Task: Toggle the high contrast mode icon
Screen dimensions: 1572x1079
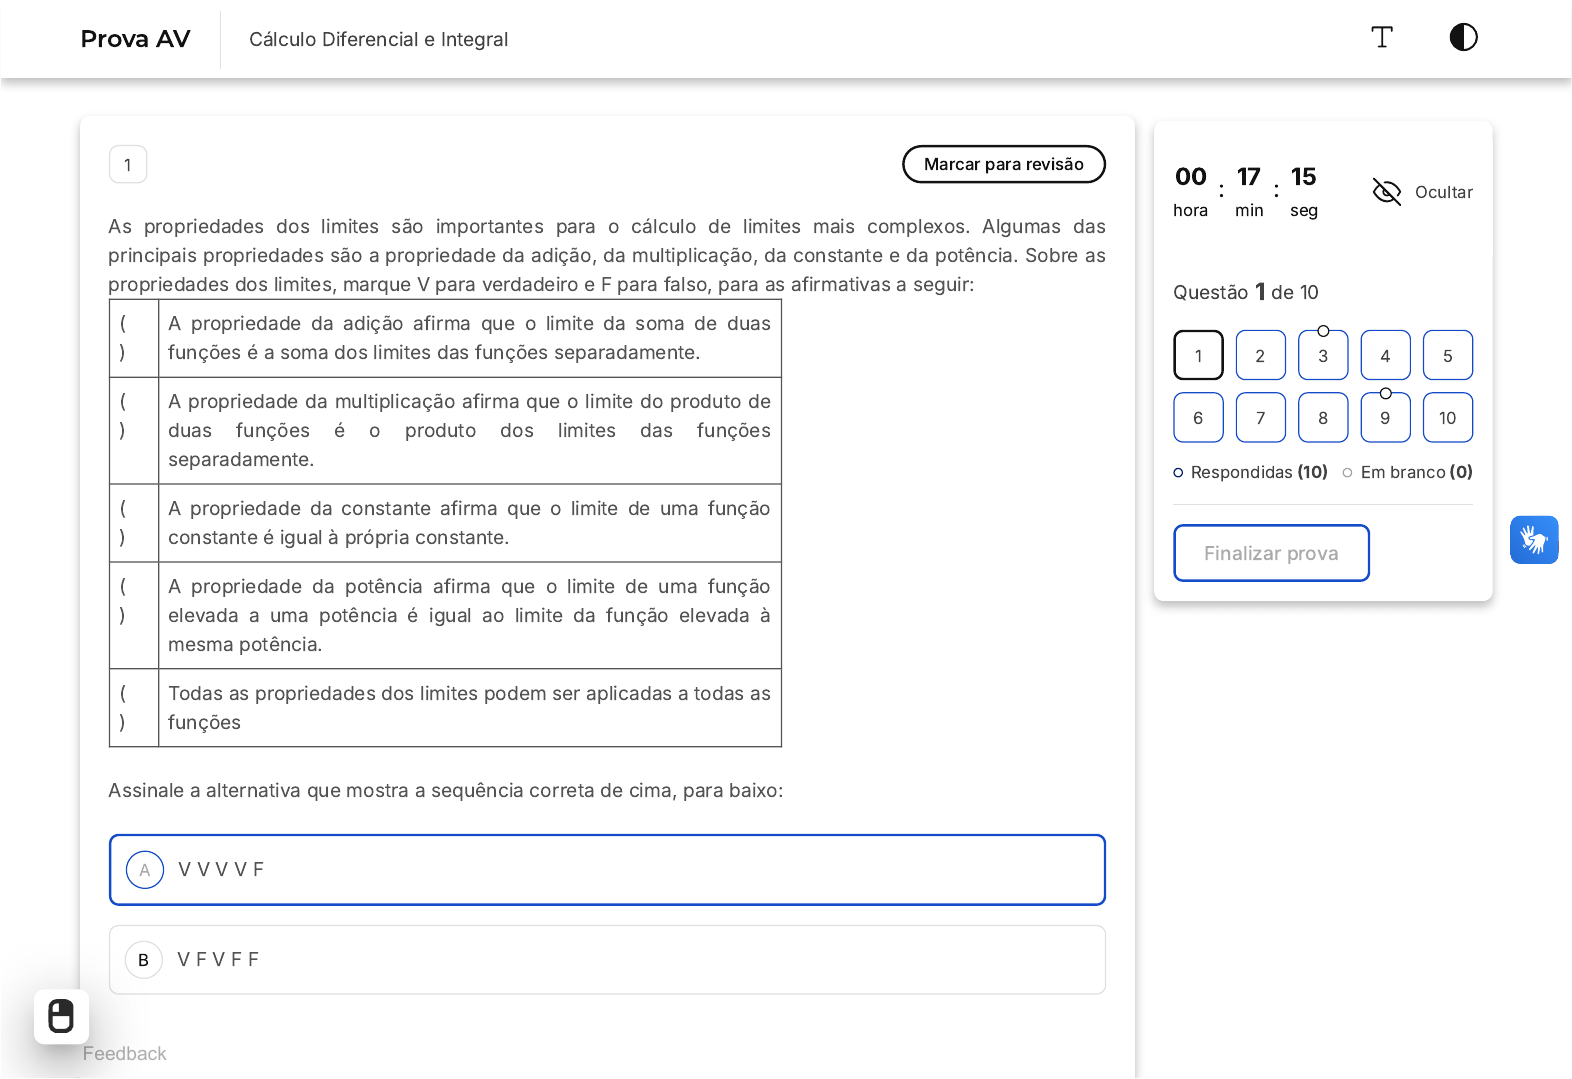Action: tap(1463, 38)
